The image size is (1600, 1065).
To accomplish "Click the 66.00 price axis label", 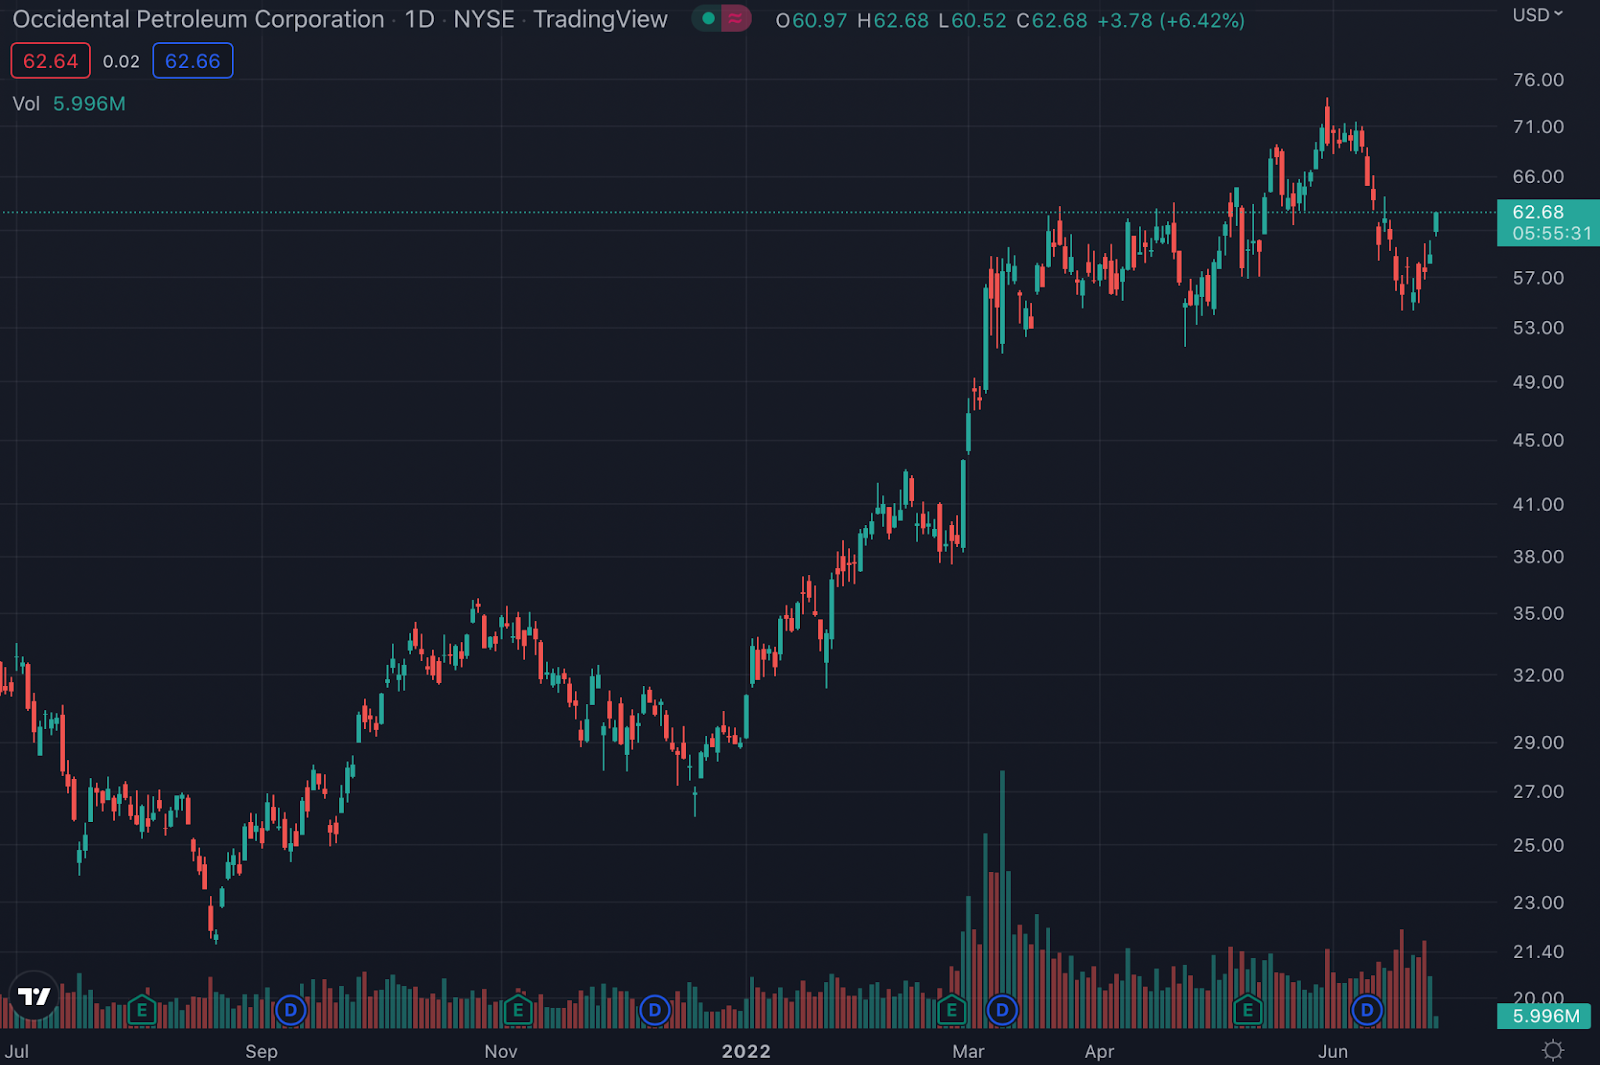I will 1538,177.
